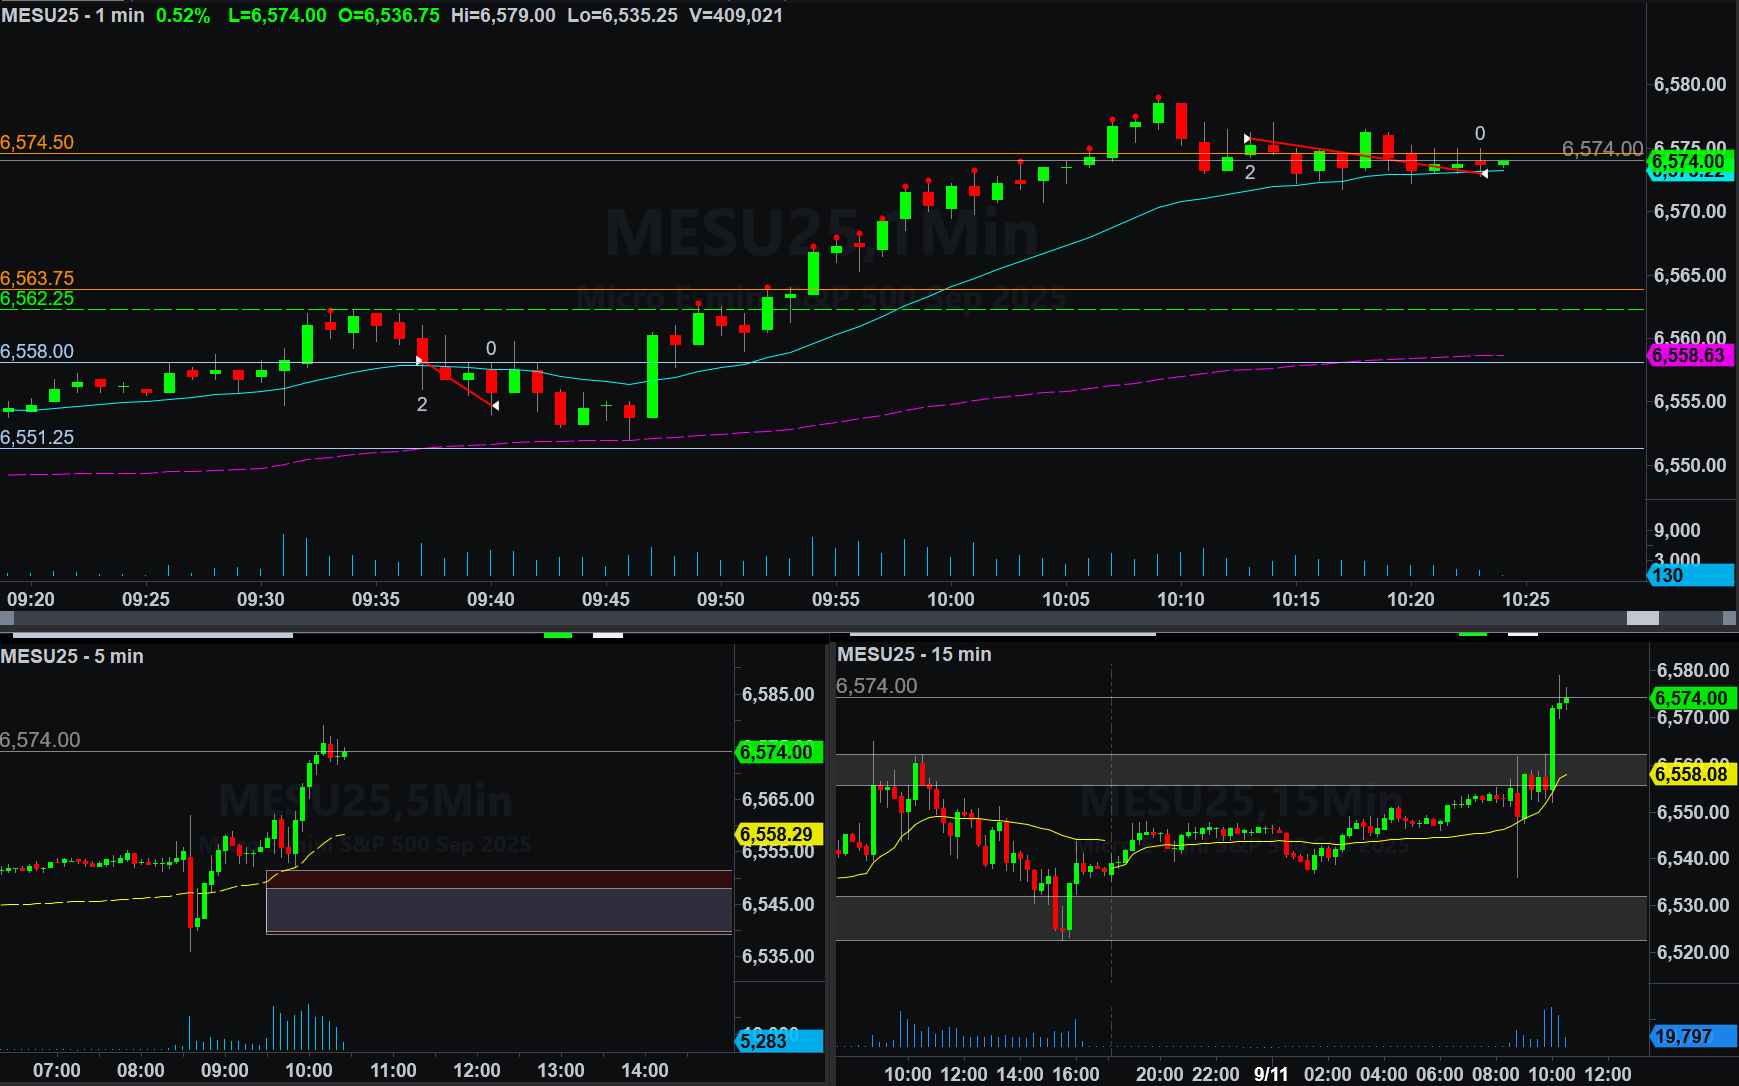Select the MESU25 - 15 min chart title
Viewport: 1739px width, 1086px height.
click(x=914, y=655)
